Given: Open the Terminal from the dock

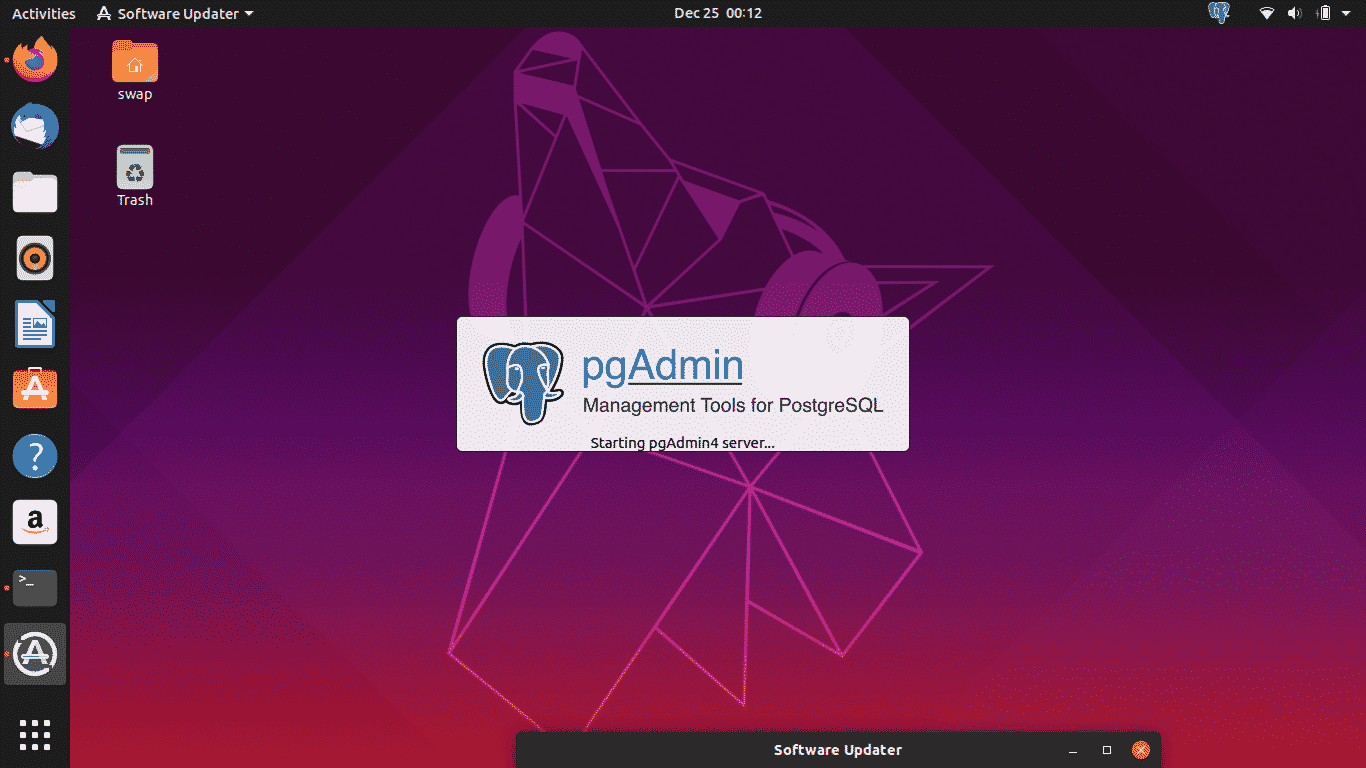Looking at the screenshot, I should pyautogui.click(x=35, y=588).
